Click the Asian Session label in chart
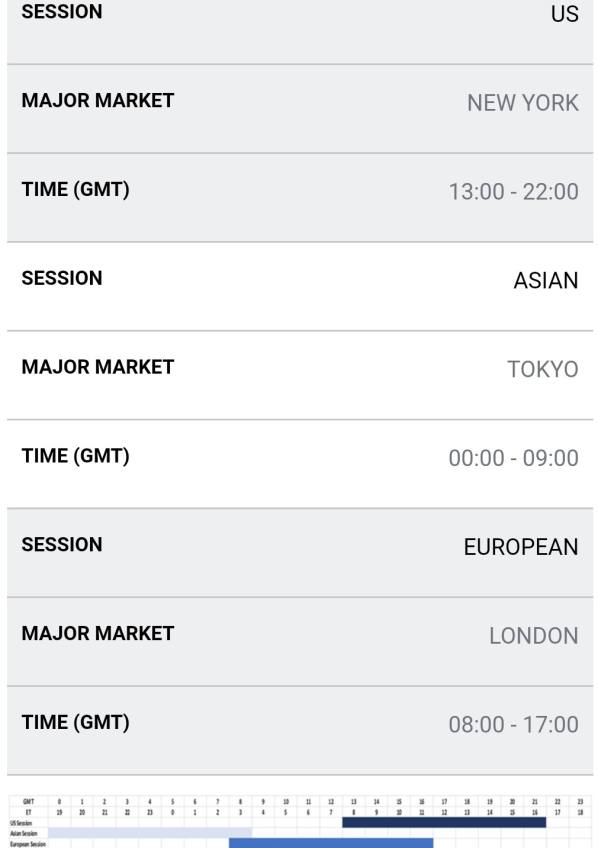The width and height of the screenshot is (598, 848). coord(24,833)
